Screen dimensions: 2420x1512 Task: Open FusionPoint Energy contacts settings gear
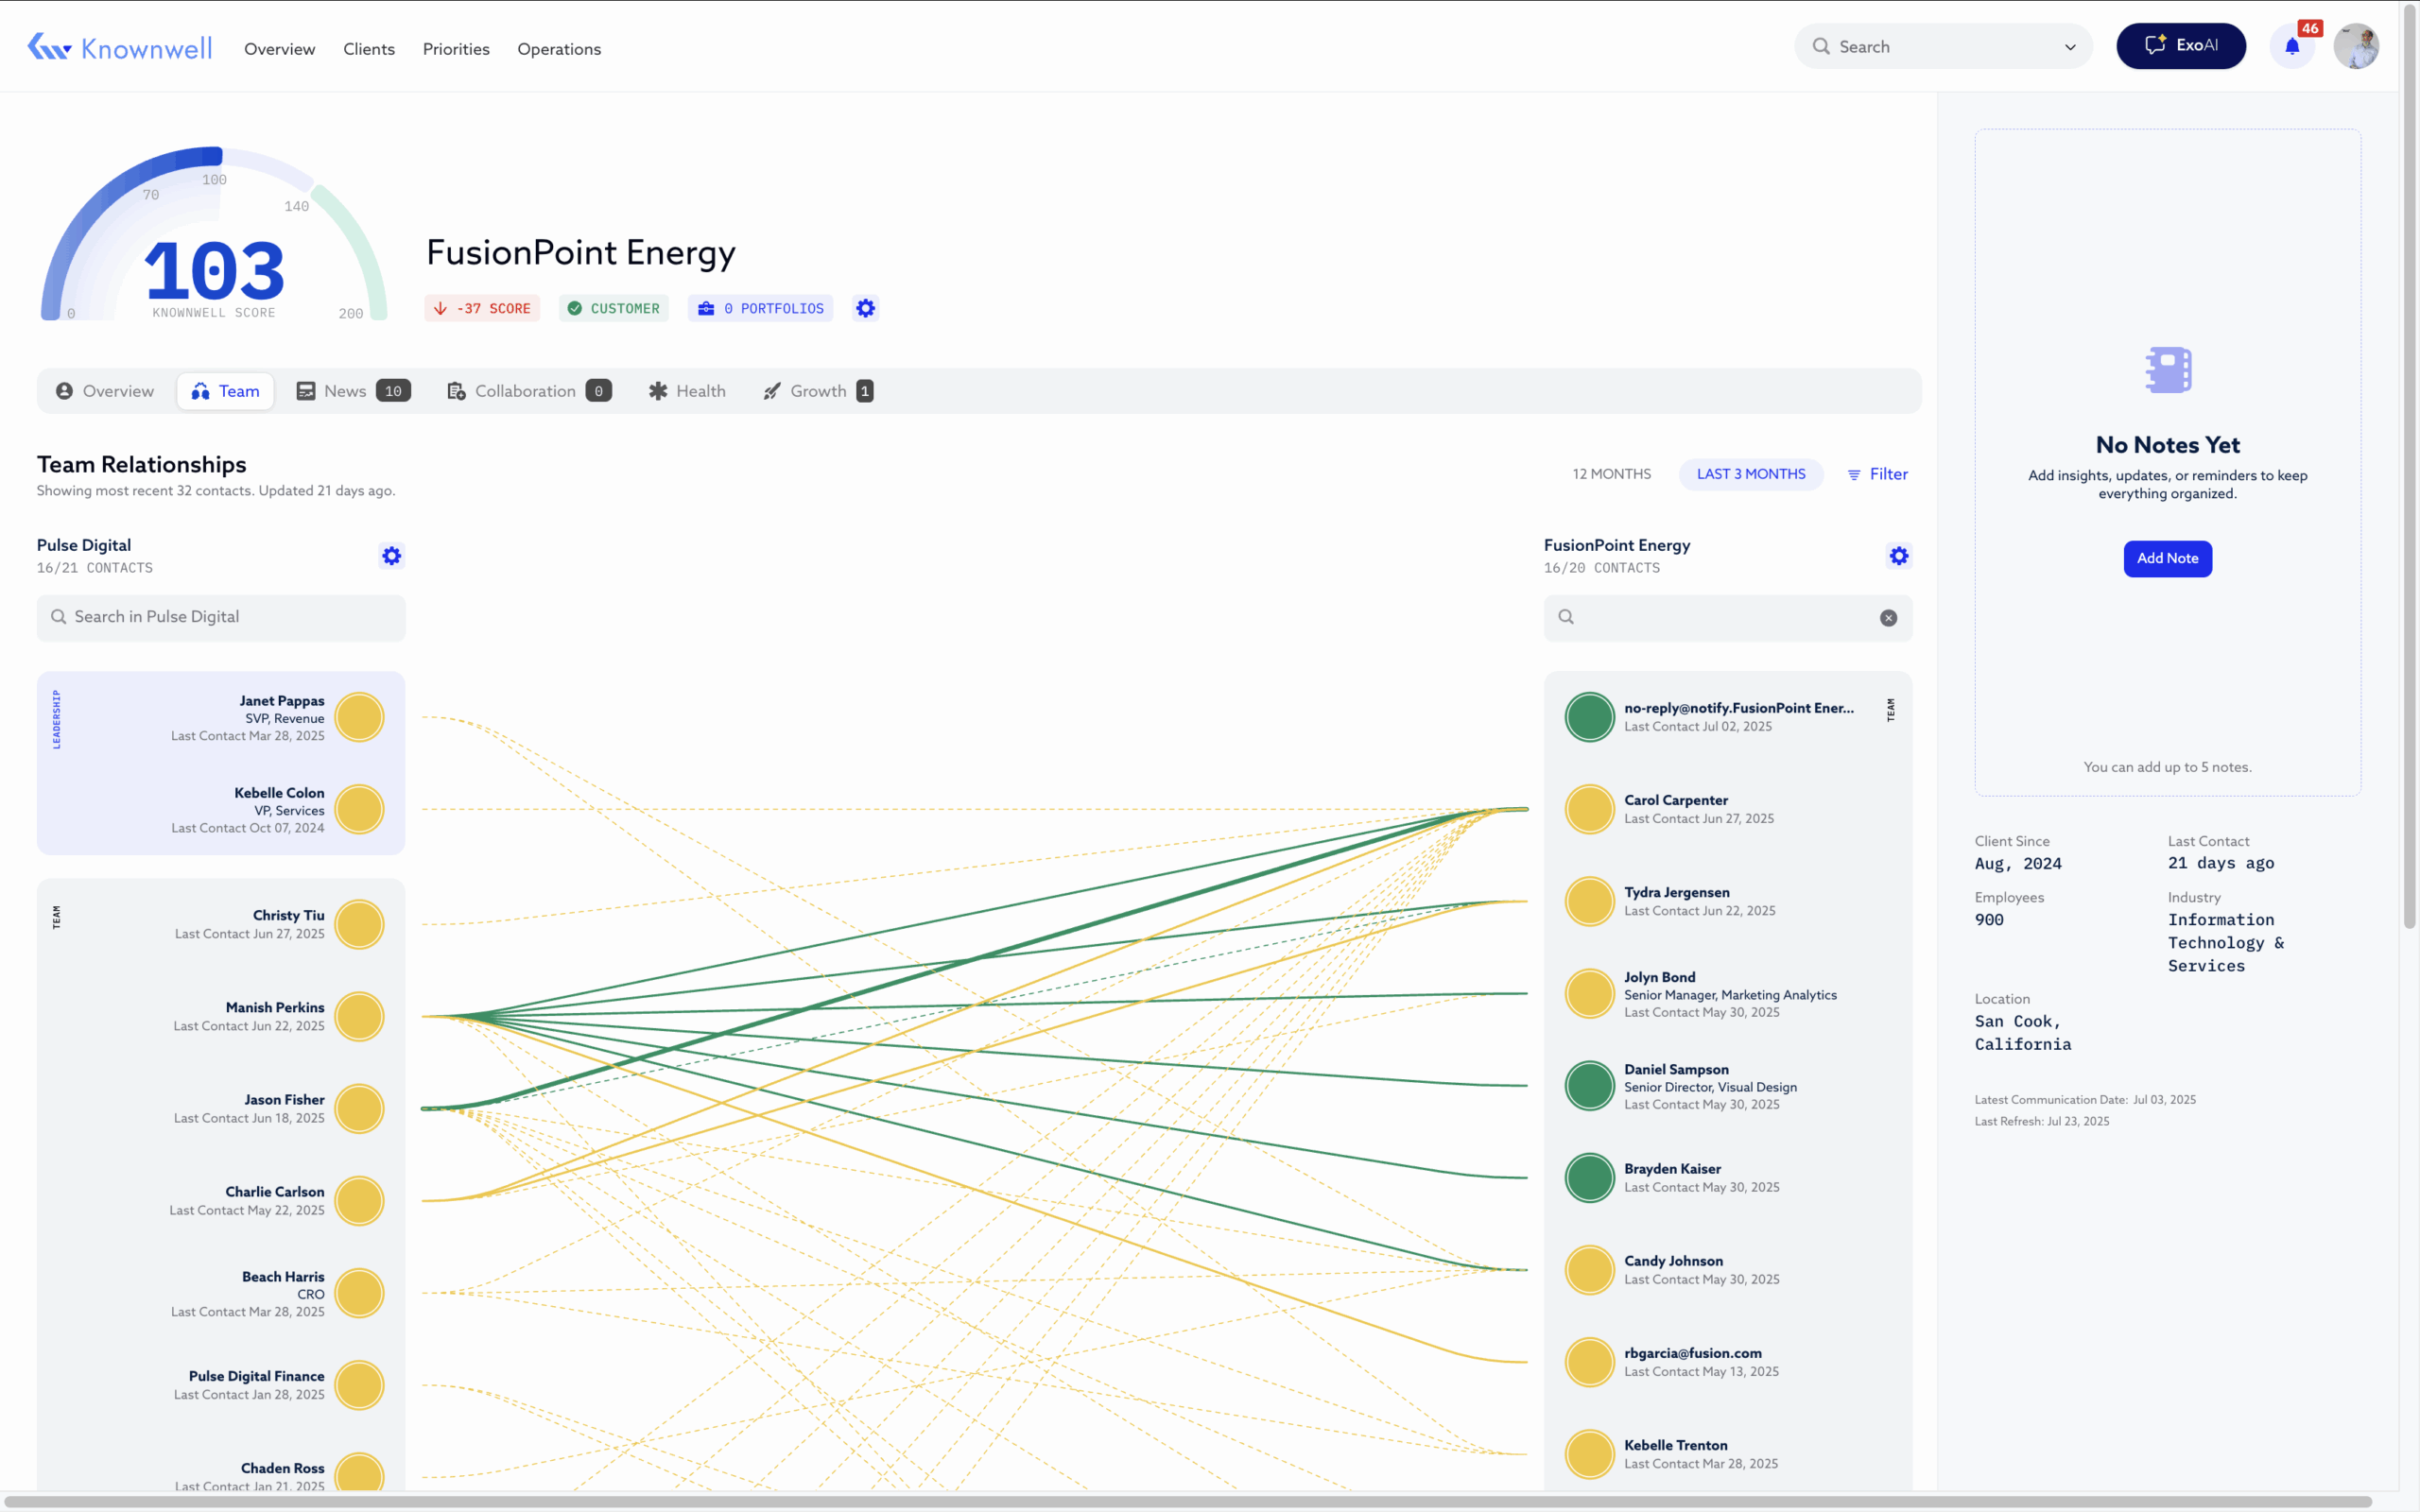click(x=1899, y=556)
